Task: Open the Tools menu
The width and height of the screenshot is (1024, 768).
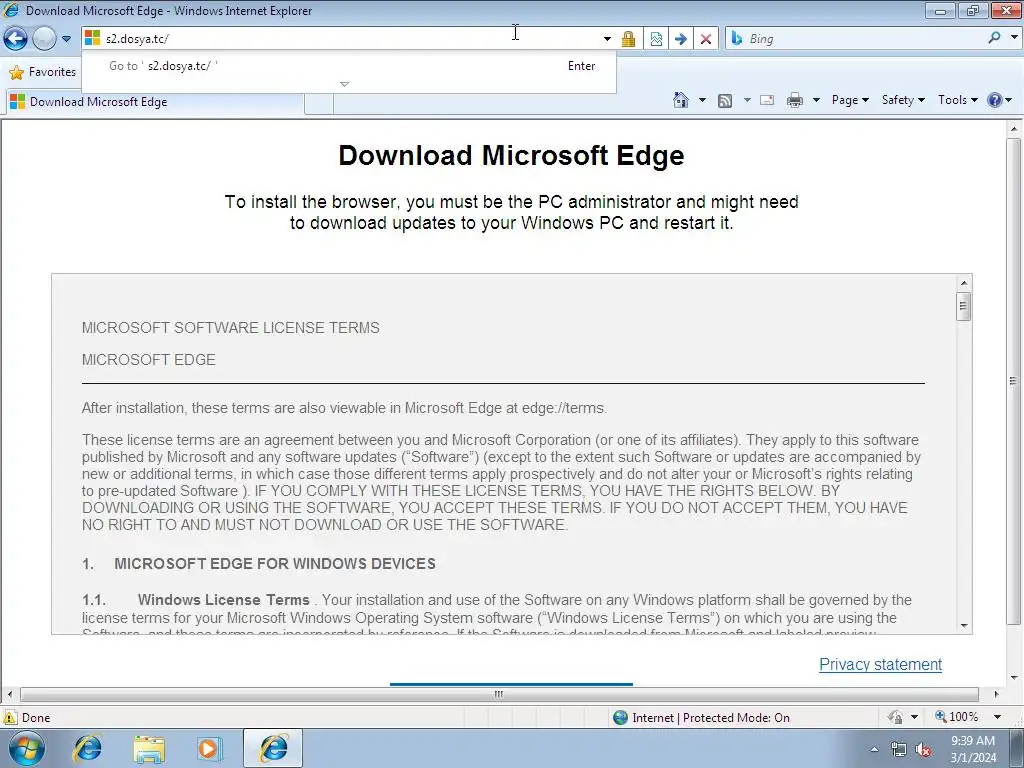Action: click(957, 100)
